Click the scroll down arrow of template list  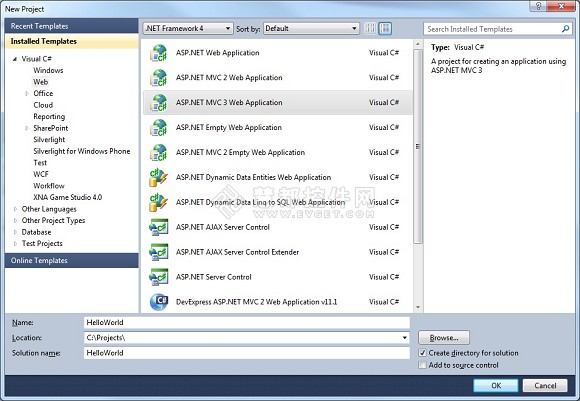click(x=418, y=307)
